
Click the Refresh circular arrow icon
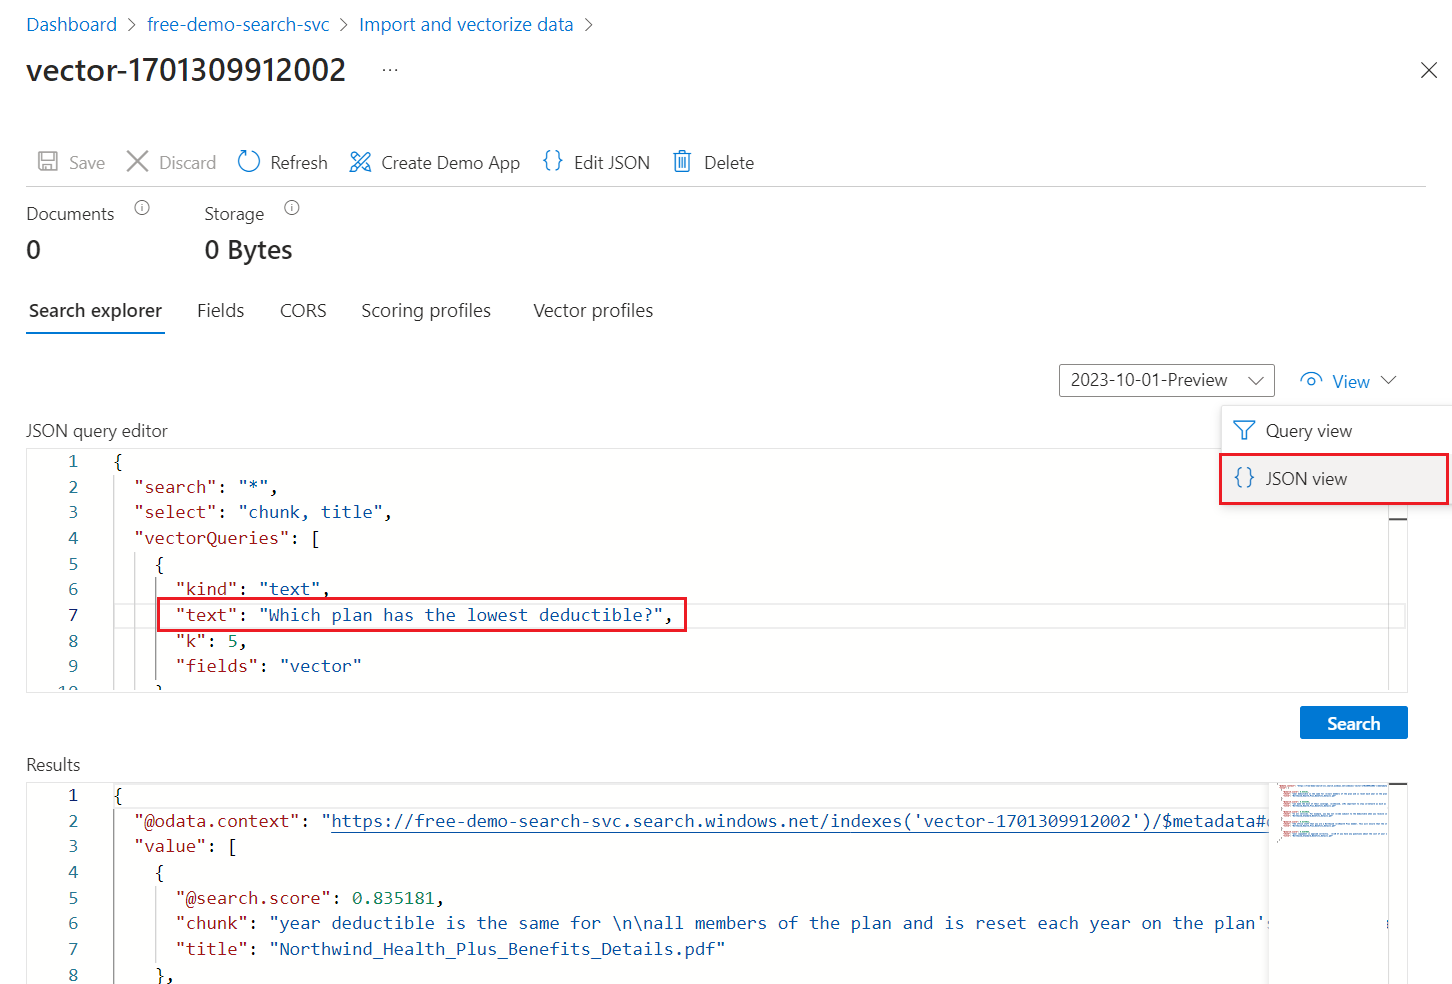point(249,161)
